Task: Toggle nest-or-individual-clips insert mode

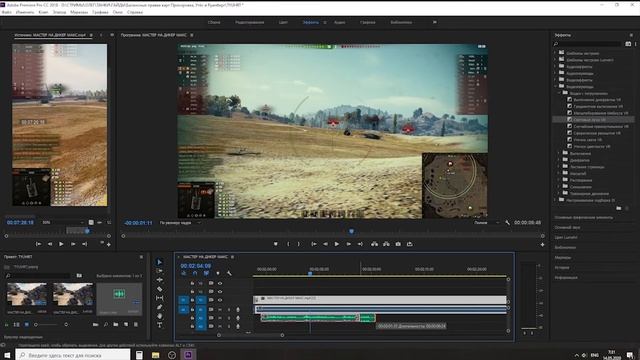Action: (184, 273)
